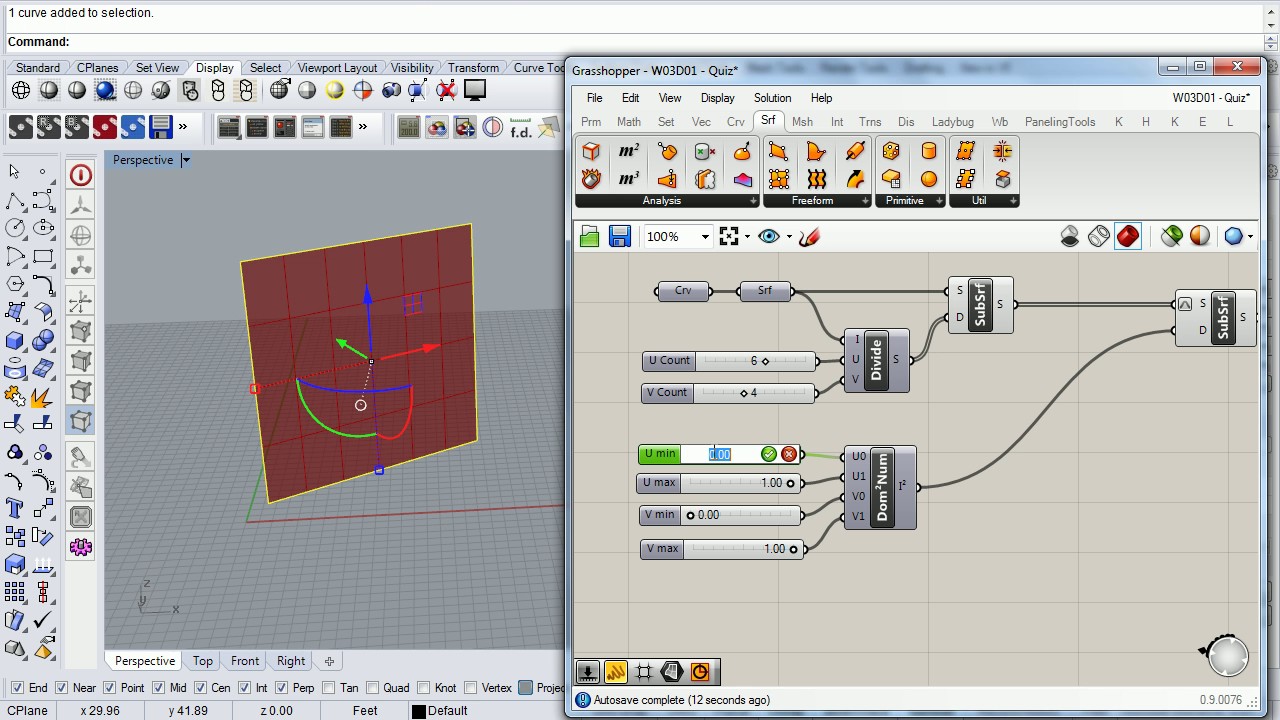Switch to the Rhino Viewport Layout tab
The image size is (1280, 720).
[x=337, y=68]
